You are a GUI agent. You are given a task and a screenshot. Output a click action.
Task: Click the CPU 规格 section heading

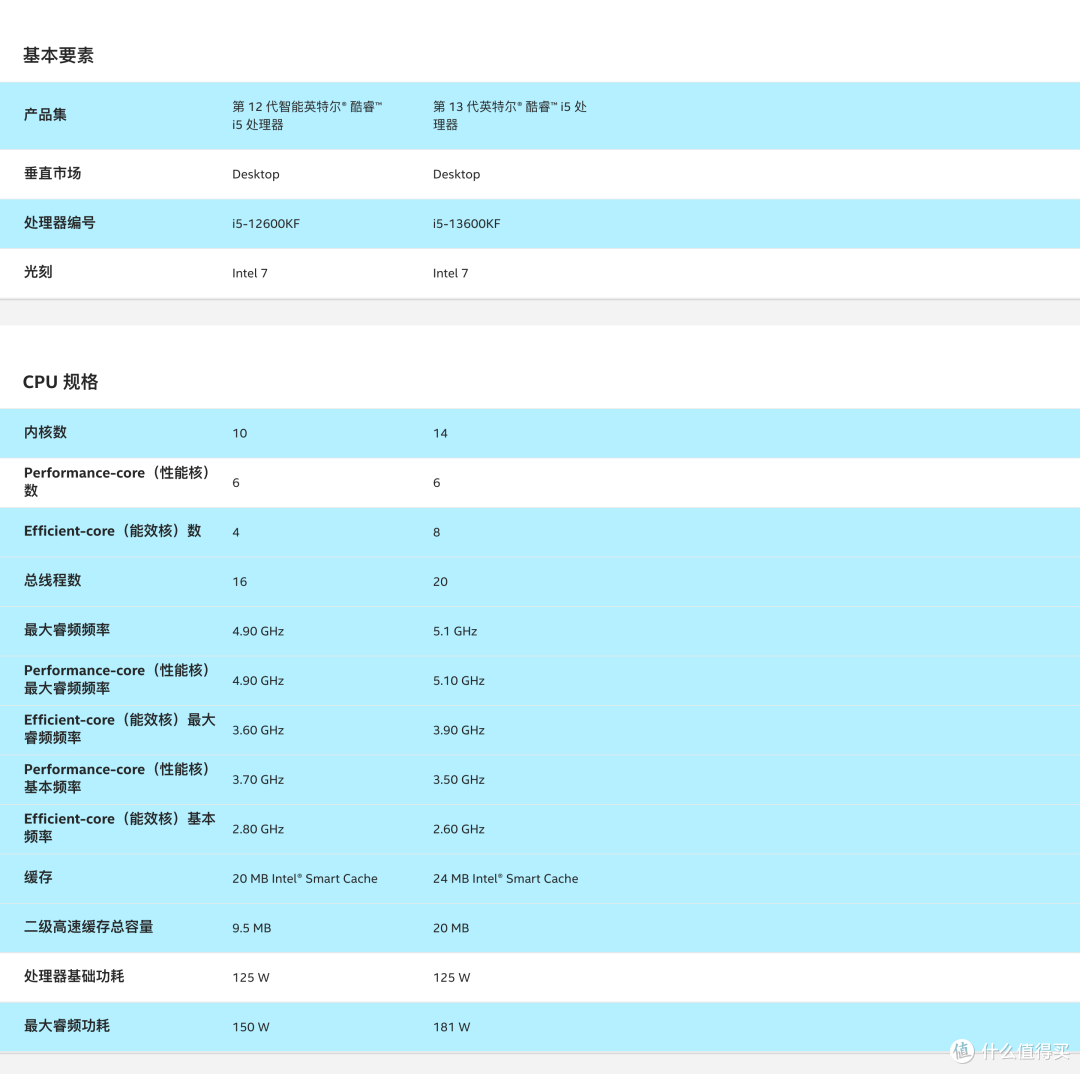(61, 382)
